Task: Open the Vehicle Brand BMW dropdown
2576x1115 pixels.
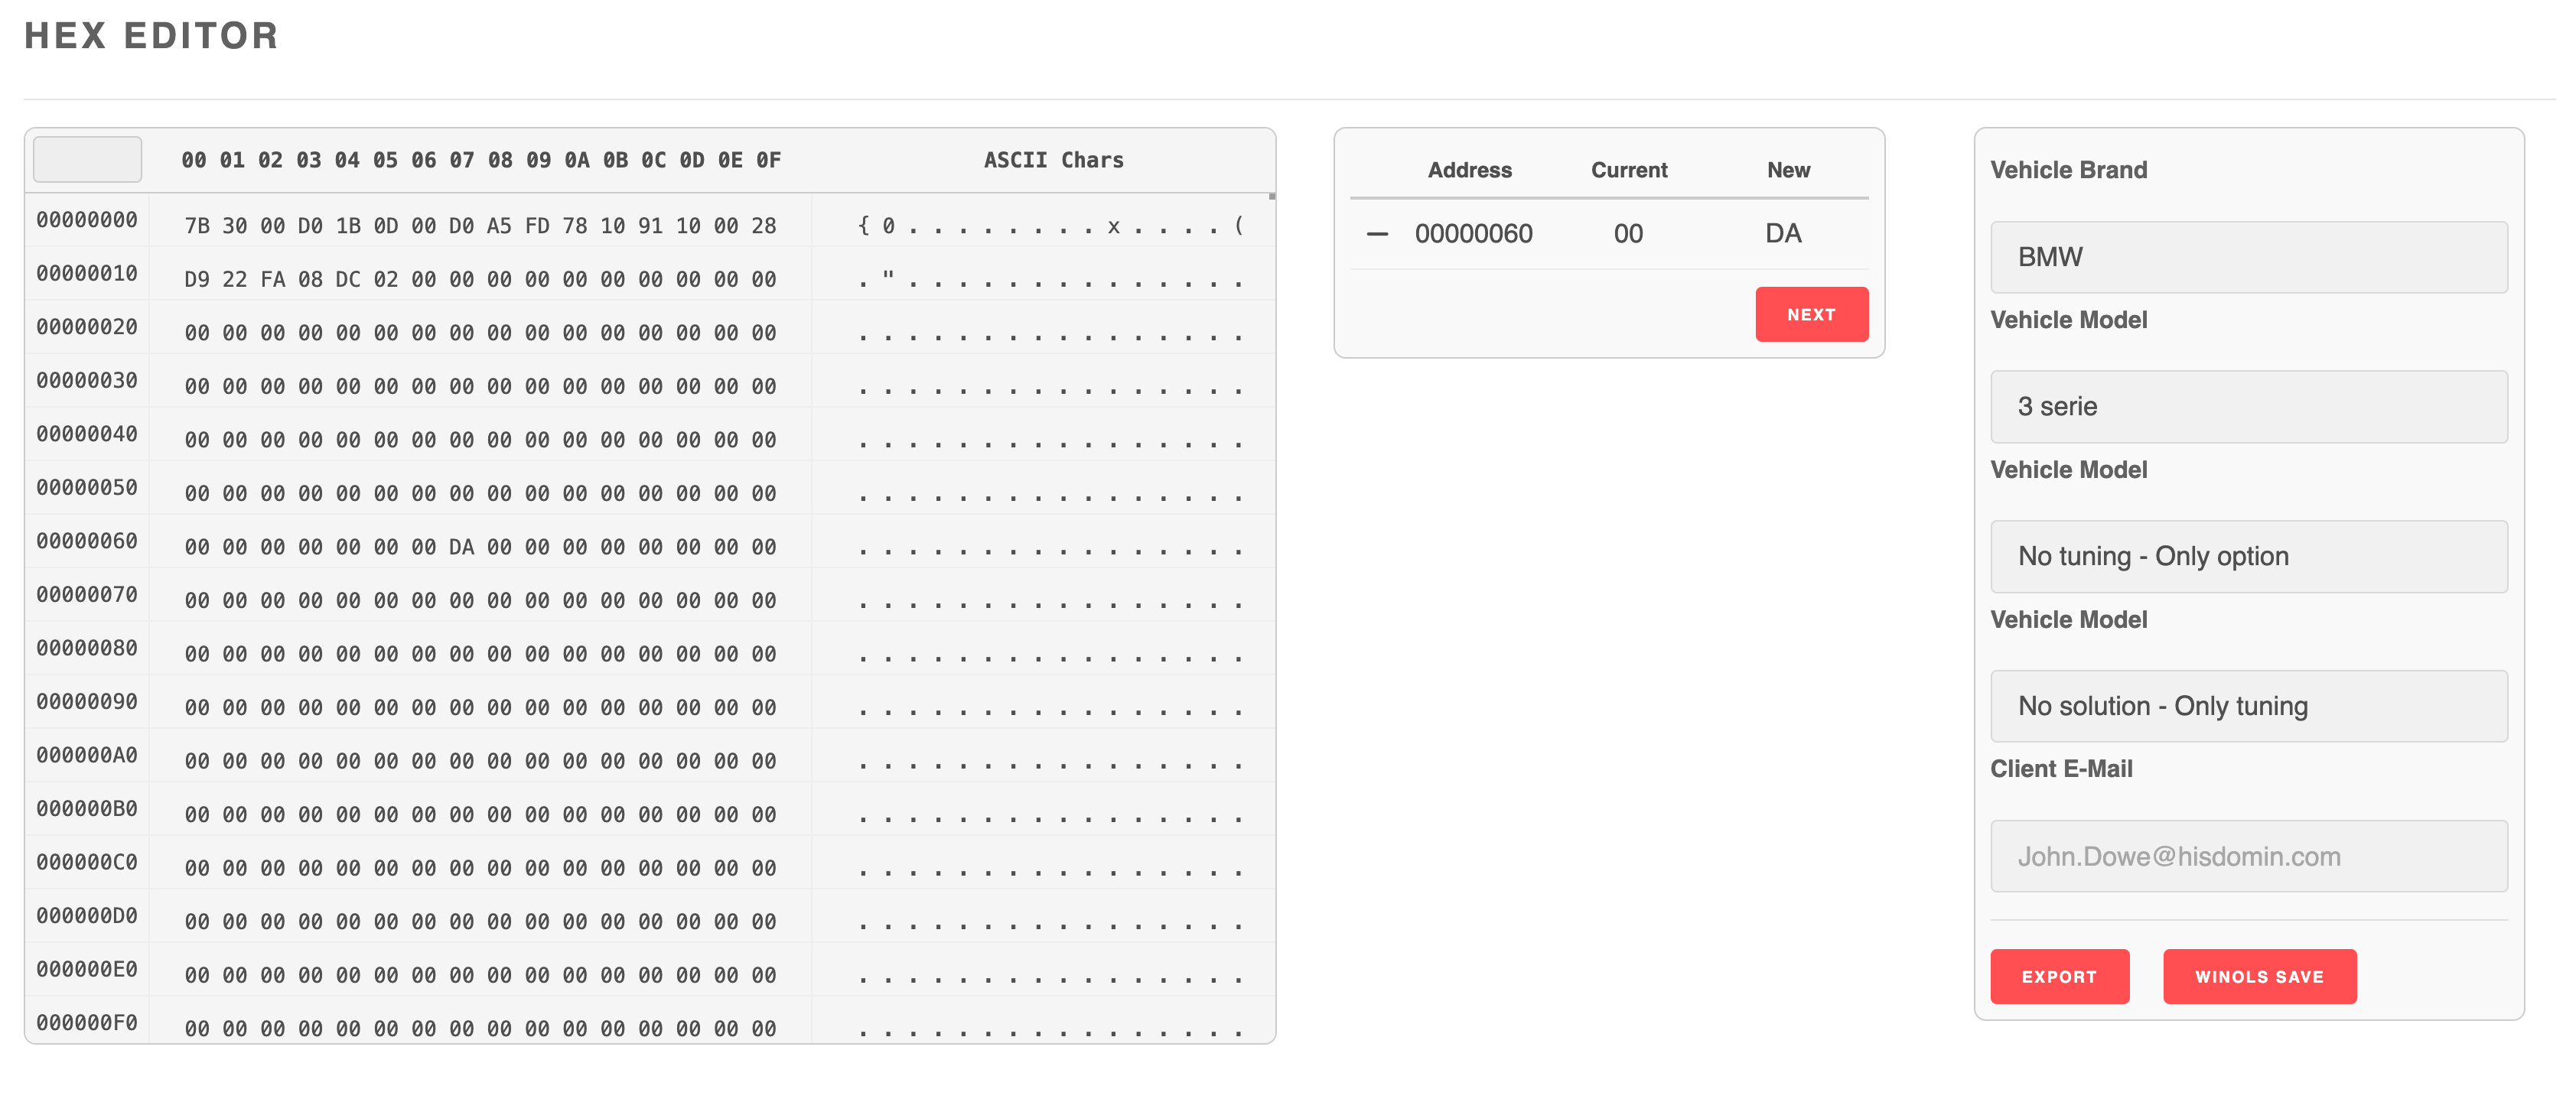Action: 2248,257
